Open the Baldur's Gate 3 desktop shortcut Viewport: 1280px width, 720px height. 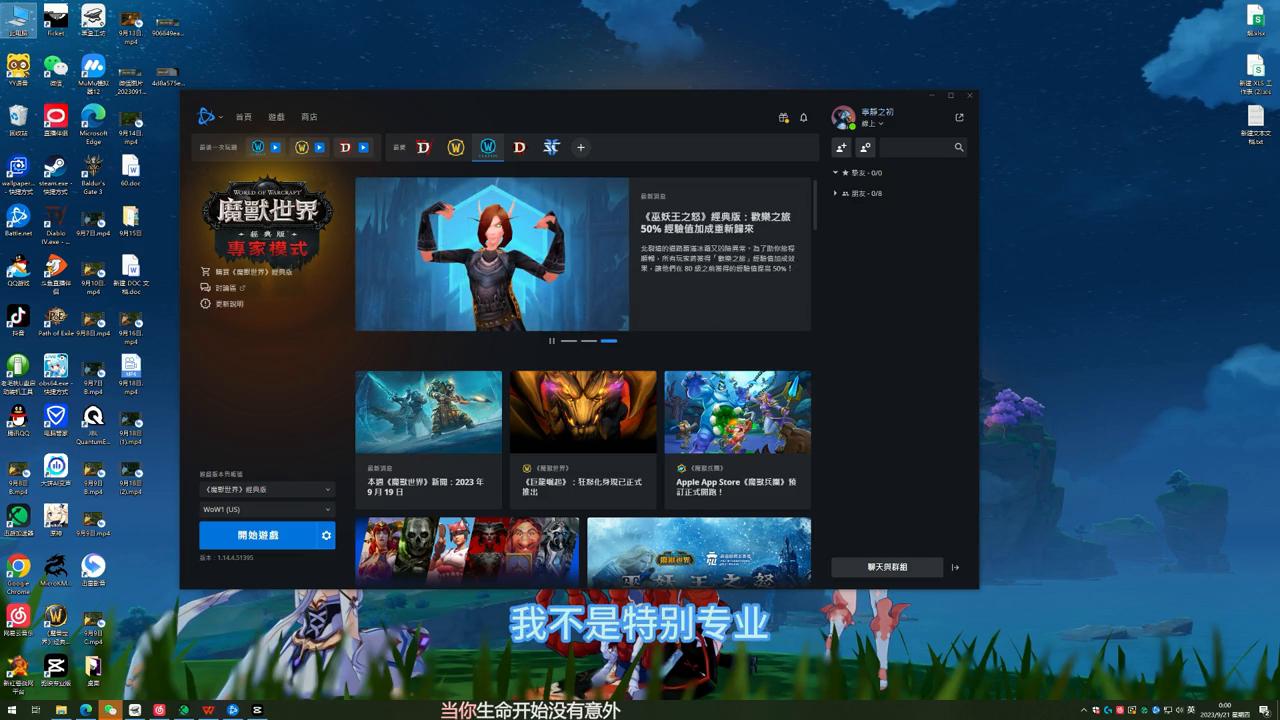93,172
